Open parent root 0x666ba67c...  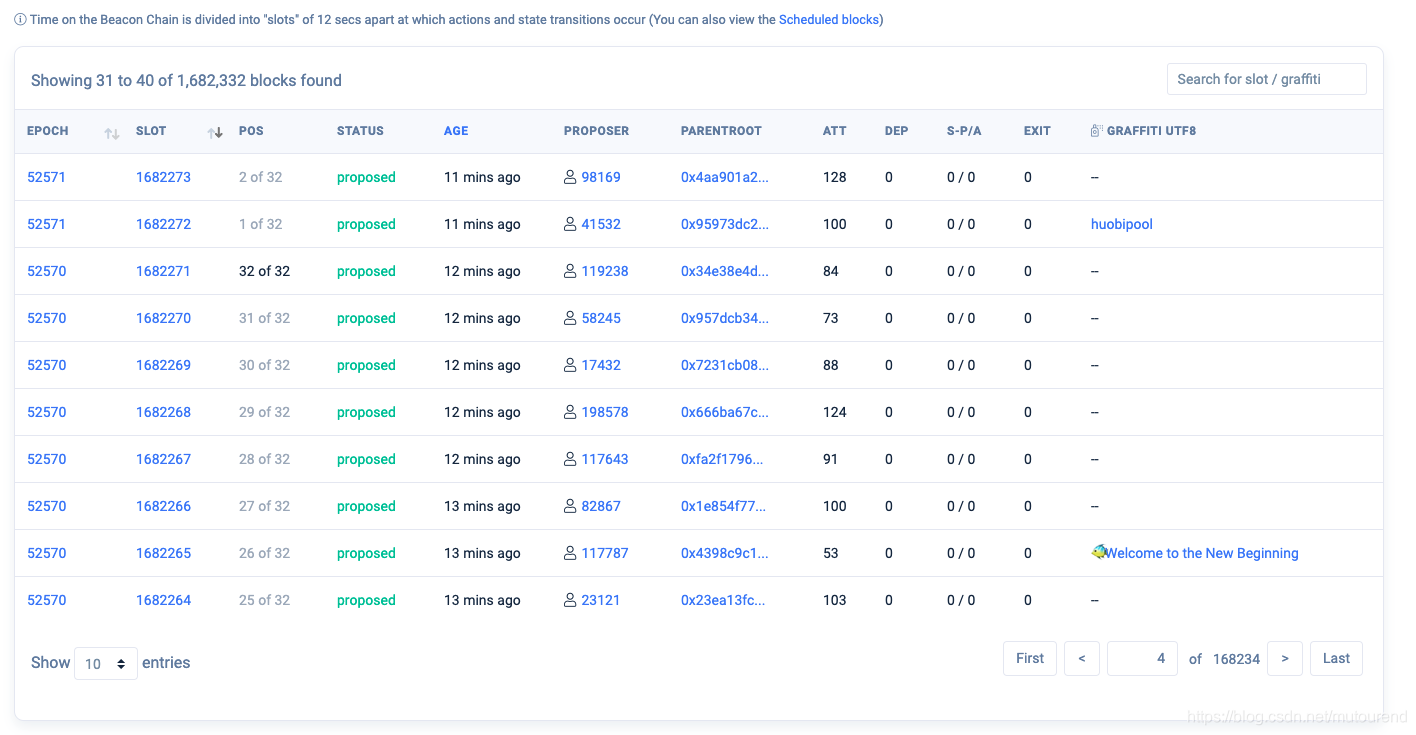[x=725, y=412]
